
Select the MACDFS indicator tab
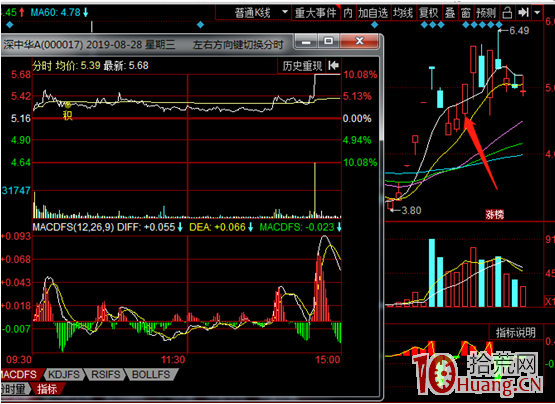click(21, 375)
